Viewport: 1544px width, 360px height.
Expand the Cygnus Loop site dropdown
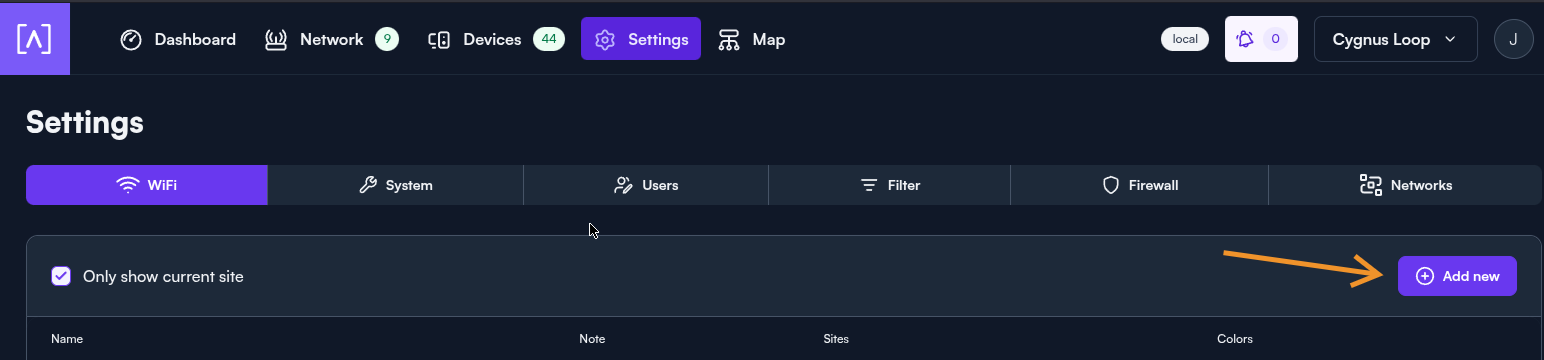click(1395, 39)
